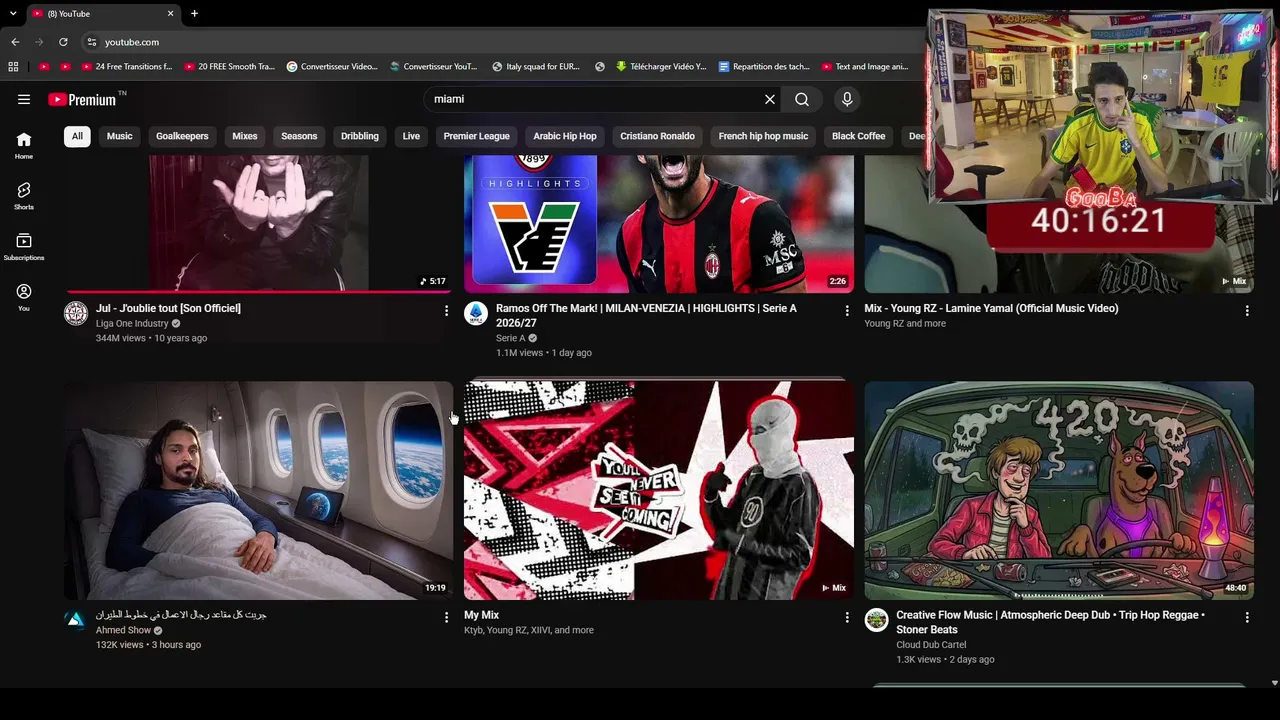Viewport: 1280px width, 720px height.
Task: Play the My Mix red graphic thumbnail
Action: (x=659, y=490)
